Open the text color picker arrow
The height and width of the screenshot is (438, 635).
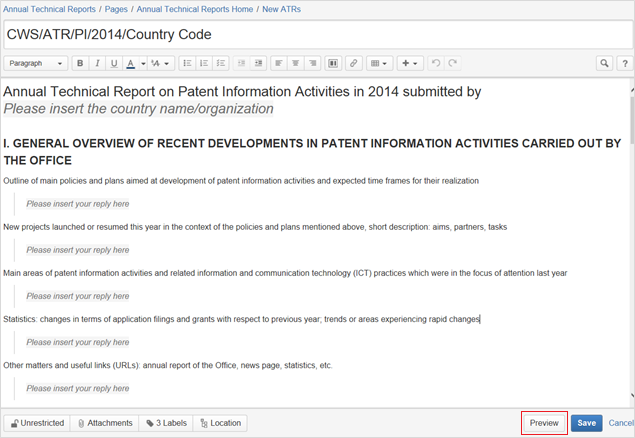pos(143,63)
